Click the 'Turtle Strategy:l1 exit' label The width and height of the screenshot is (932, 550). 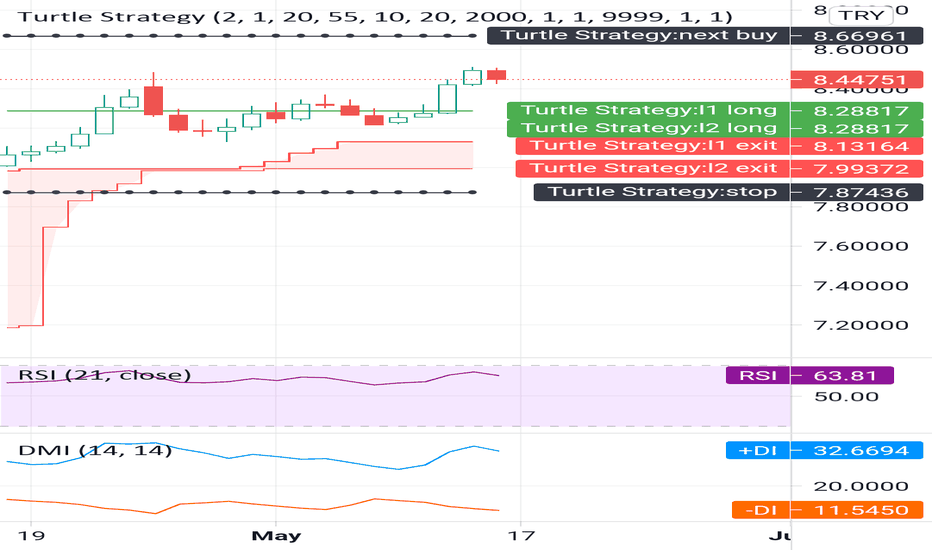(x=653, y=146)
